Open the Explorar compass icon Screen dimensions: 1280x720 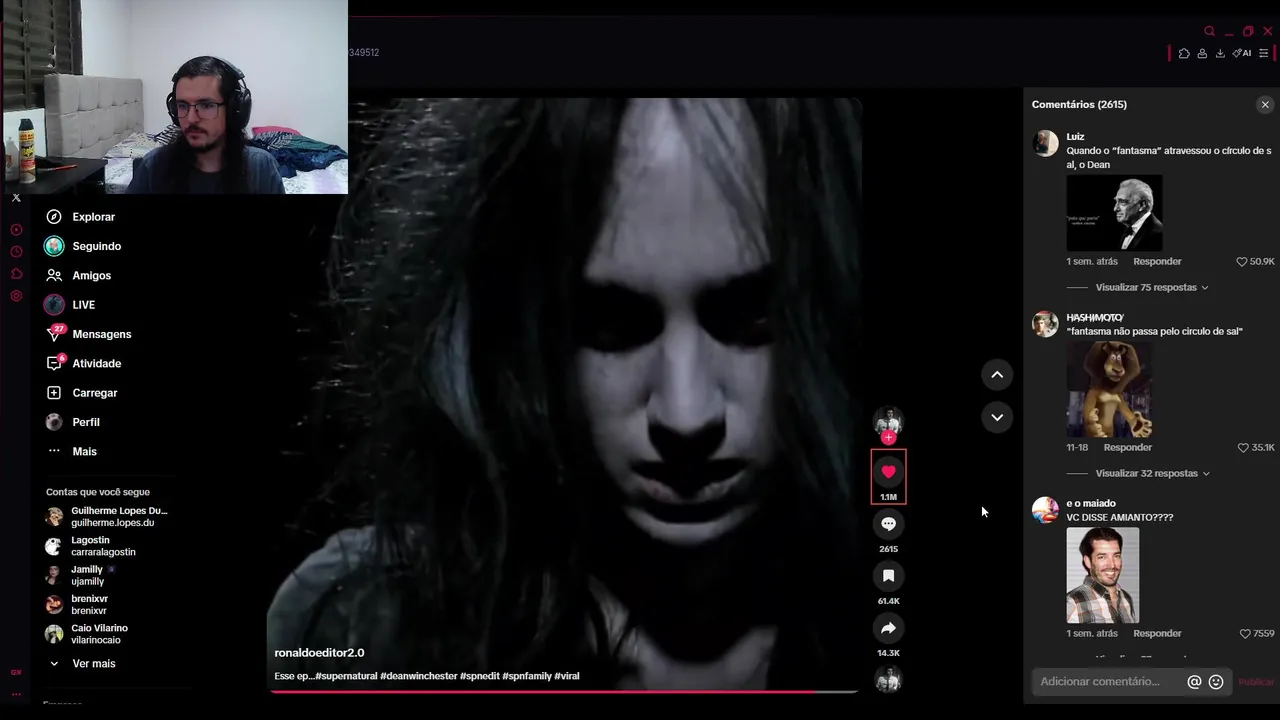tap(54, 217)
